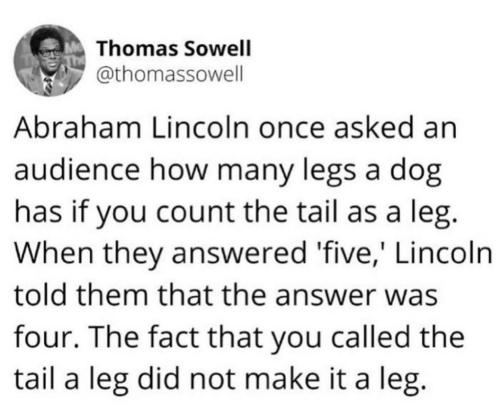The width and height of the screenshot is (500, 412).
Task: Open Thomas Sowell's profile picture
Action: (x=50, y=61)
